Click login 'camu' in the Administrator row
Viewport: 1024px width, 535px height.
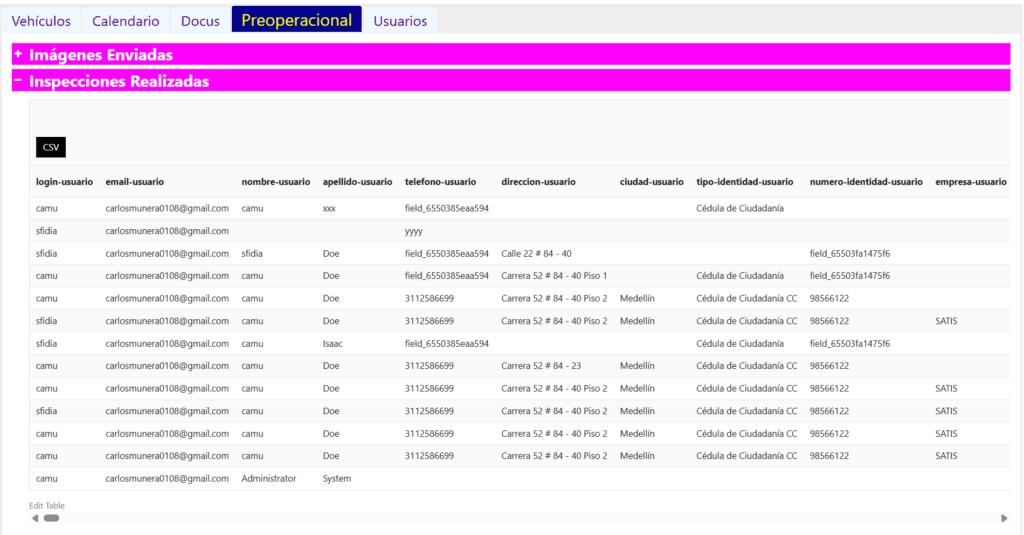(46, 478)
